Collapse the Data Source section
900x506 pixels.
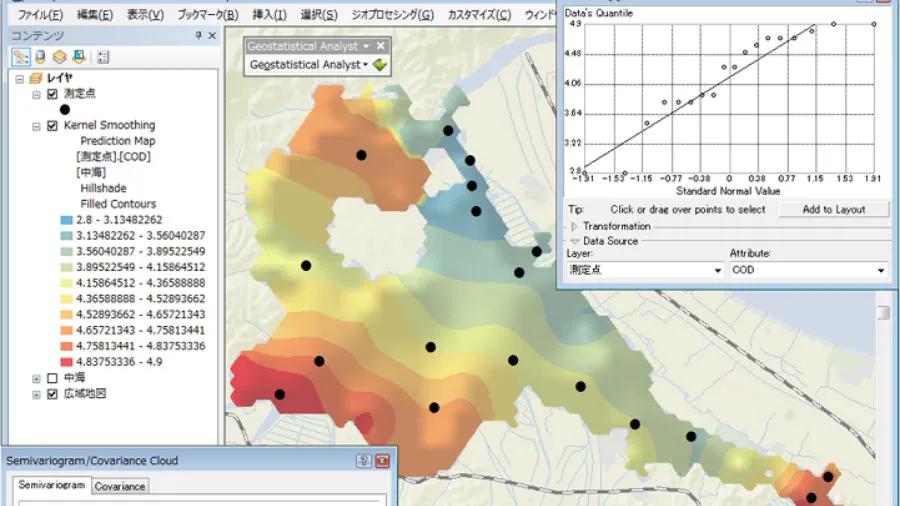(575, 242)
